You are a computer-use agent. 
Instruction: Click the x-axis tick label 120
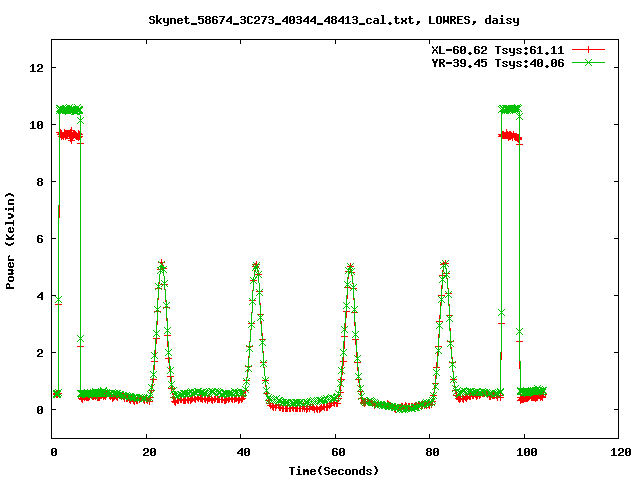click(621, 452)
